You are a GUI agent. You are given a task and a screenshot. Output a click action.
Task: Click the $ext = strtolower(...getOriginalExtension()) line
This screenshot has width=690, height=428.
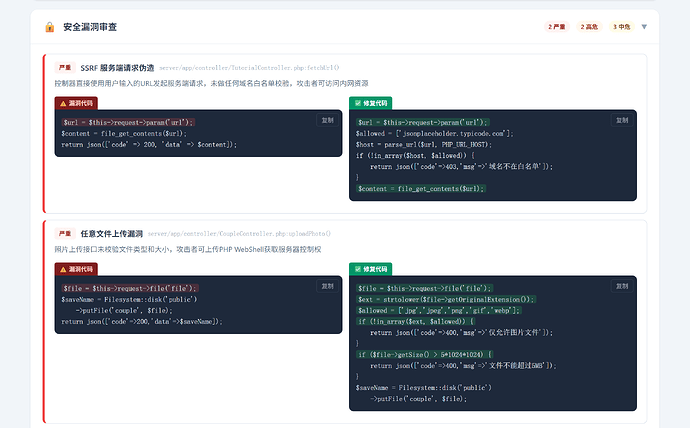[x=446, y=300]
